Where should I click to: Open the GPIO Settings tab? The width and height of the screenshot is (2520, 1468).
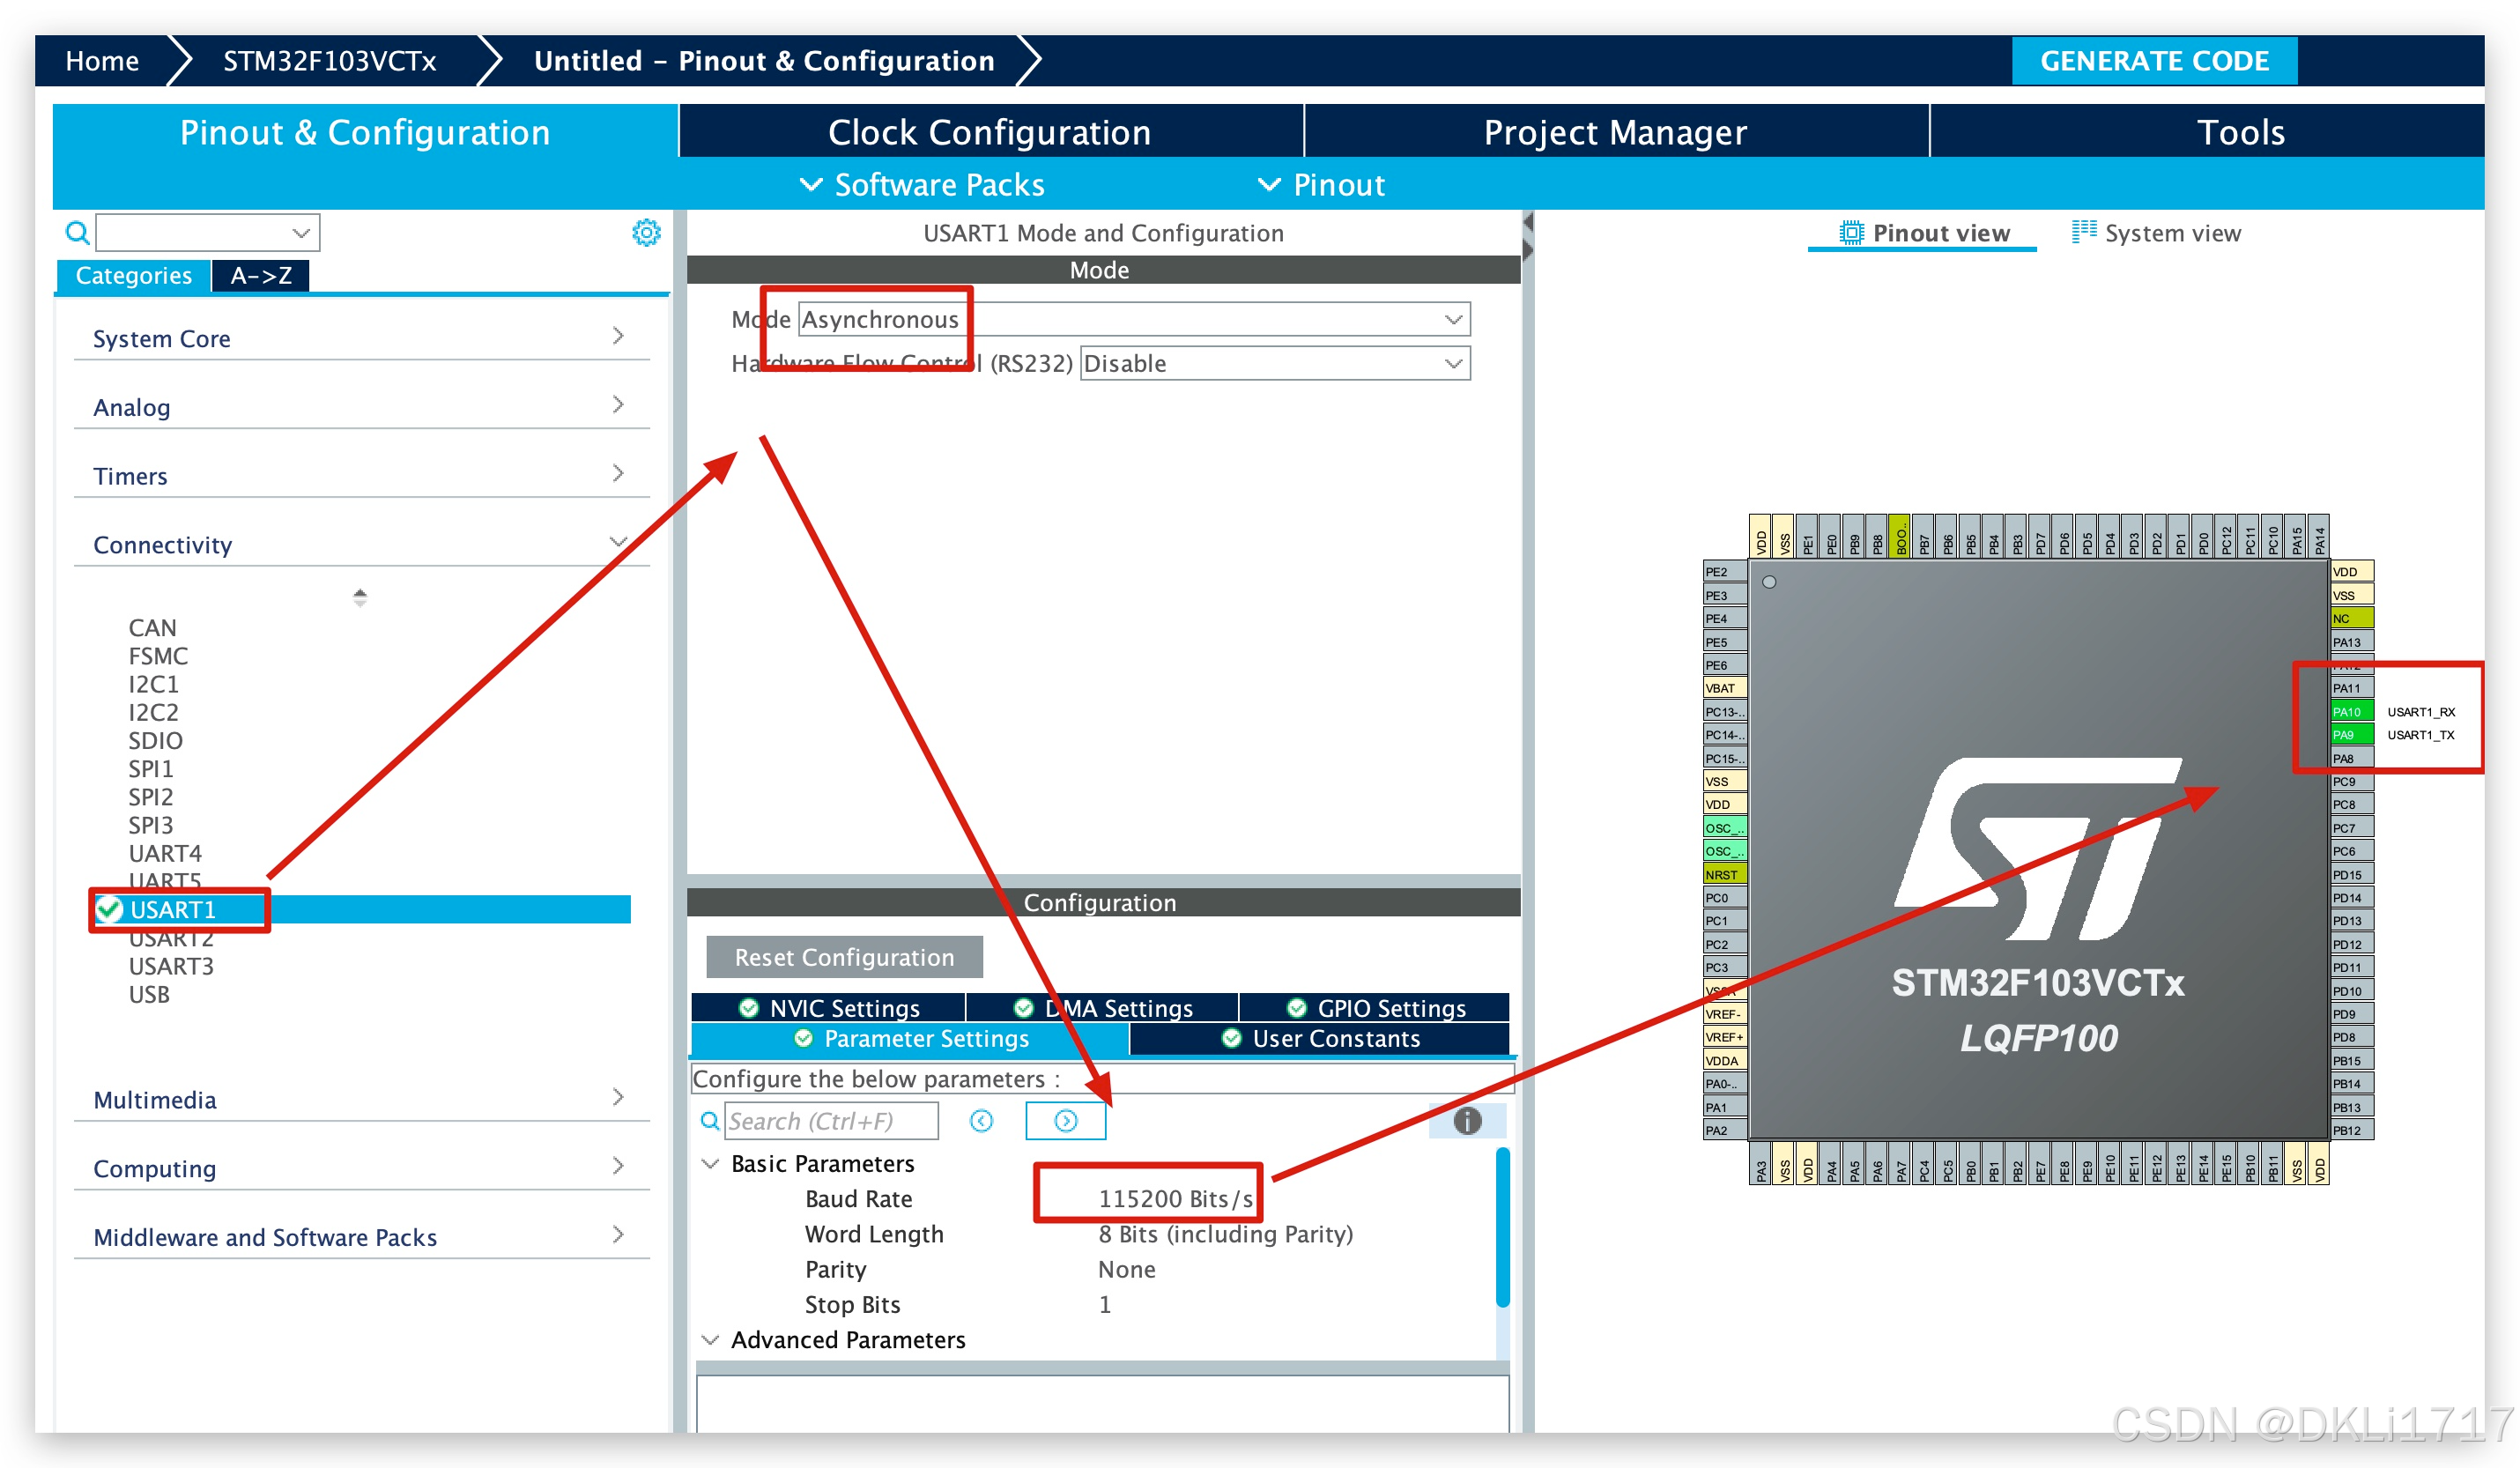pos(1375,1008)
